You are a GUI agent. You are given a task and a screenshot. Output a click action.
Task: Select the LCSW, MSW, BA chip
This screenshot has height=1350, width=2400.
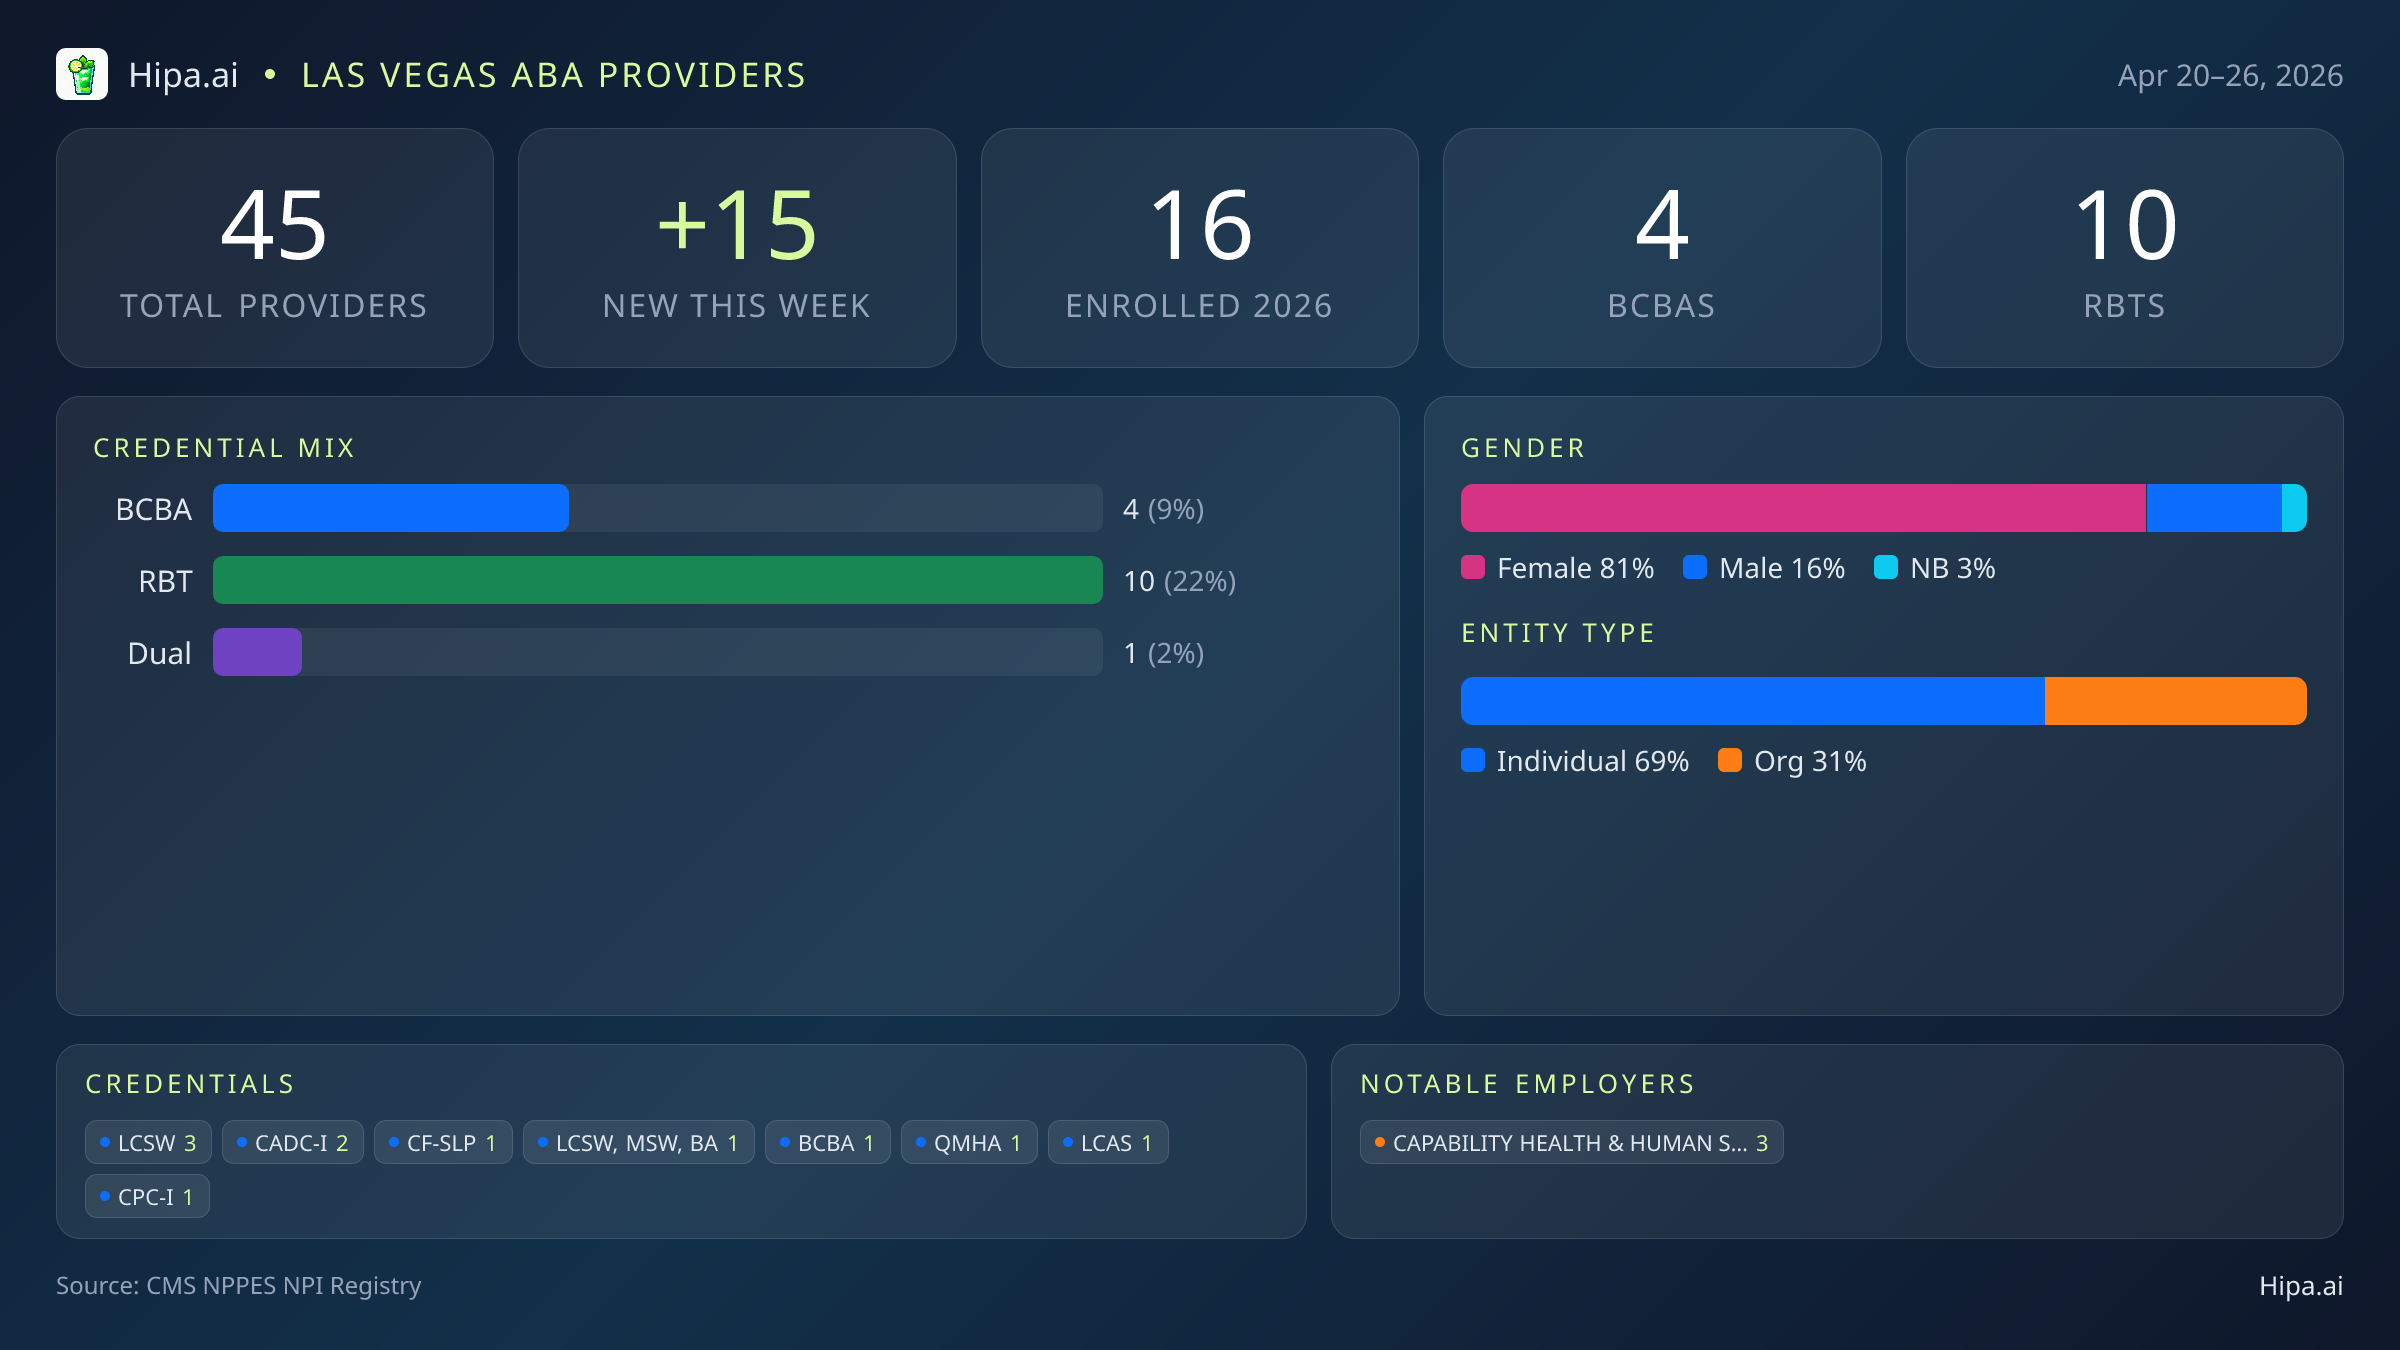[x=638, y=1143]
